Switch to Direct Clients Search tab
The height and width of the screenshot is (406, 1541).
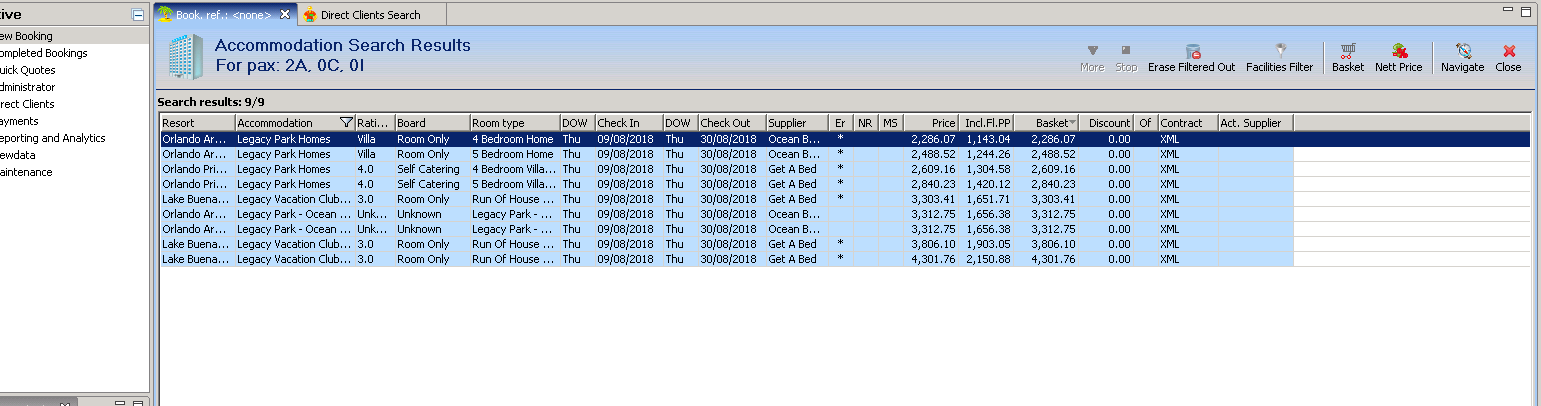[x=370, y=15]
